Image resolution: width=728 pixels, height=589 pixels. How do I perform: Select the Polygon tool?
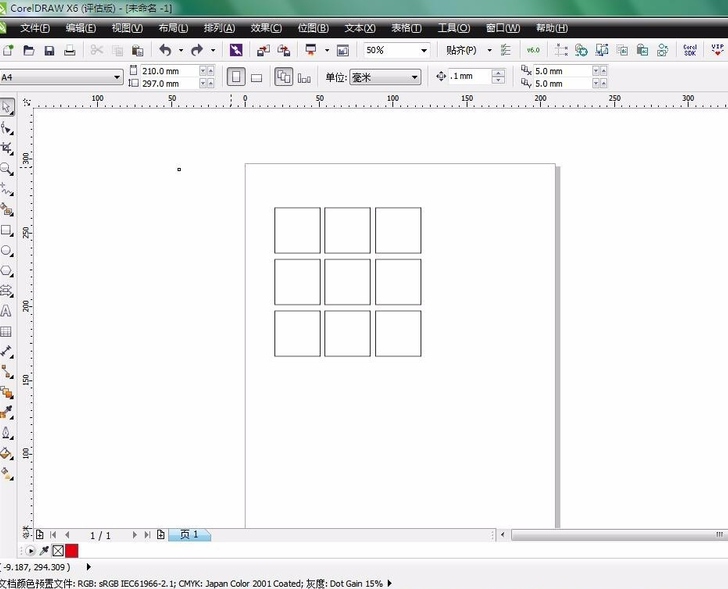point(7,270)
